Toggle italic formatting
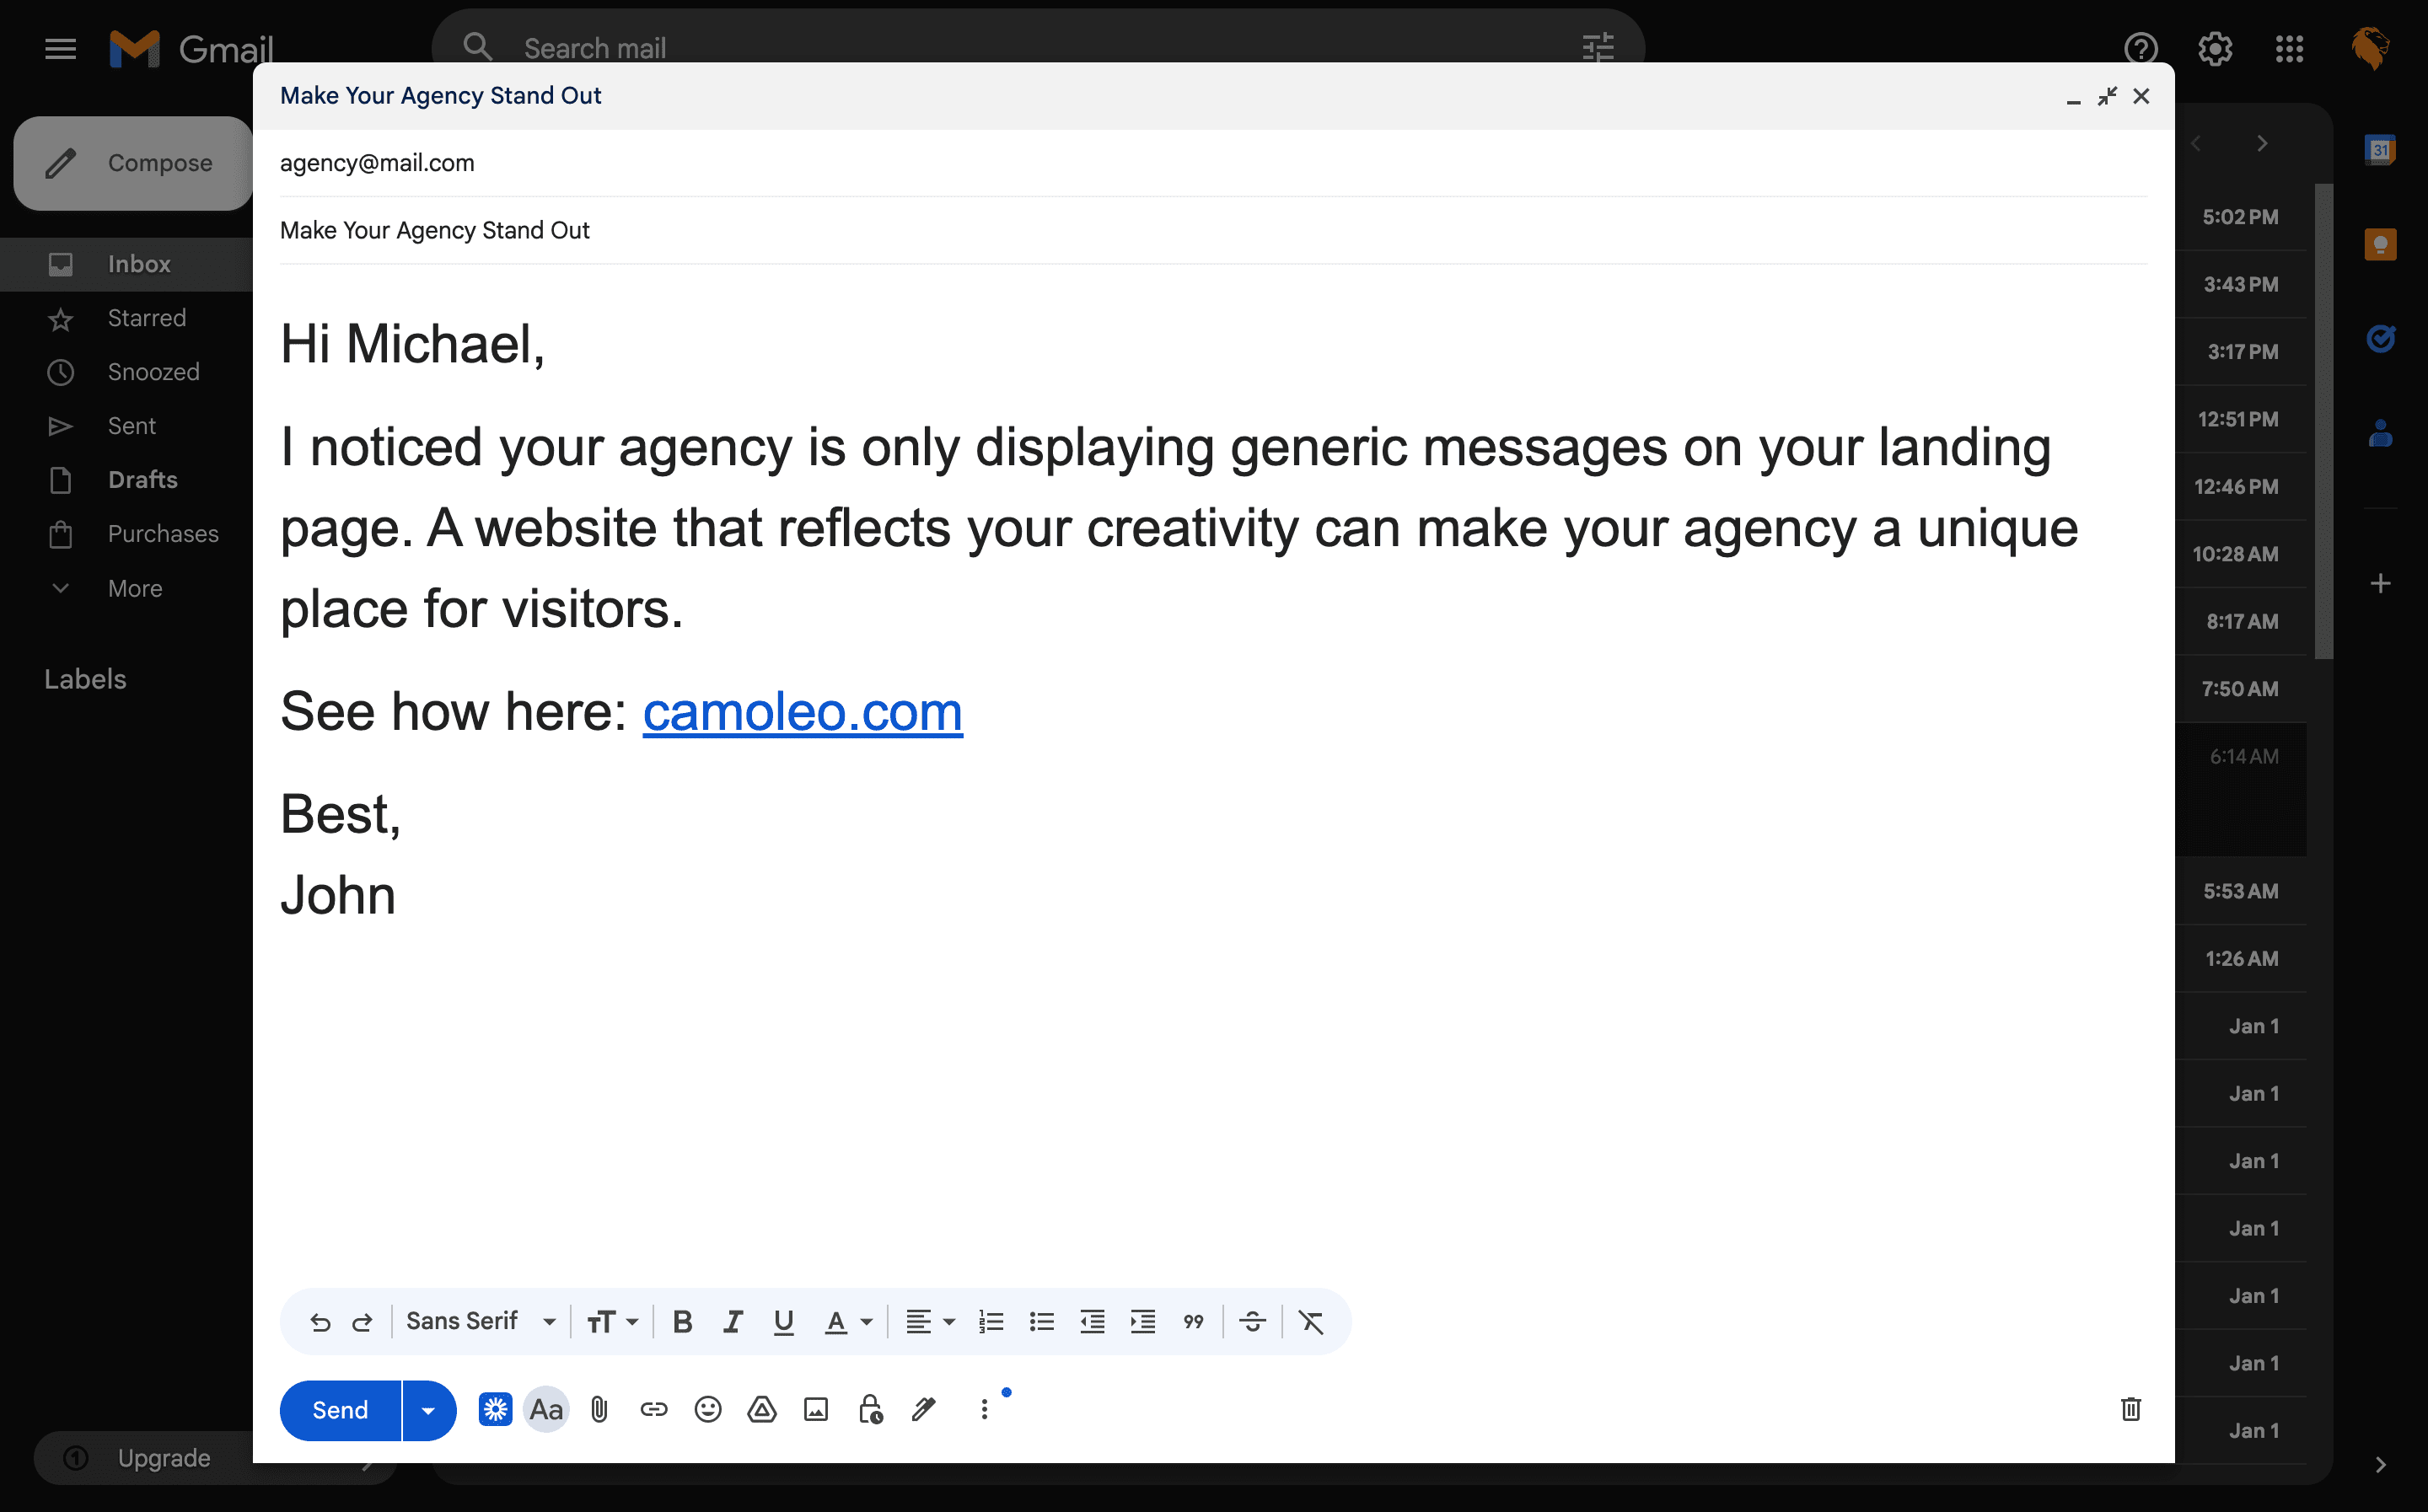This screenshot has width=2428, height=1512. tap(733, 1321)
